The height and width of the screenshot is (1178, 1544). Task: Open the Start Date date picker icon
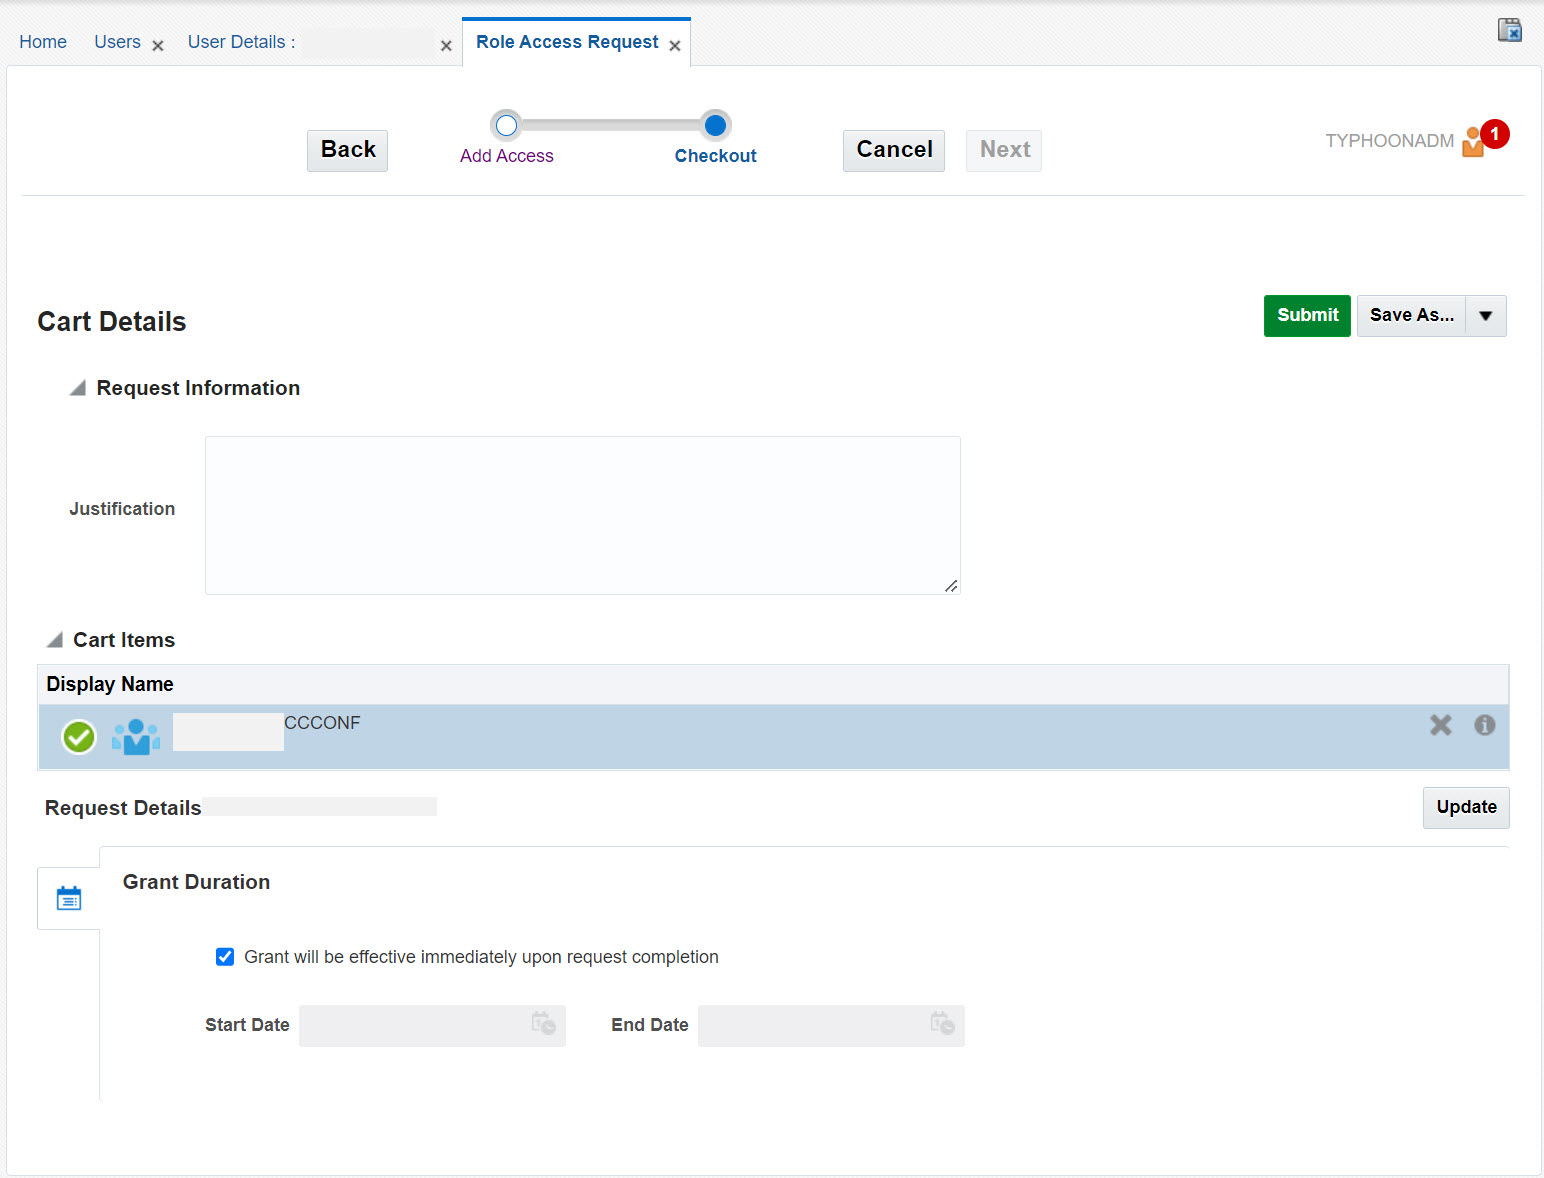tap(545, 1025)
